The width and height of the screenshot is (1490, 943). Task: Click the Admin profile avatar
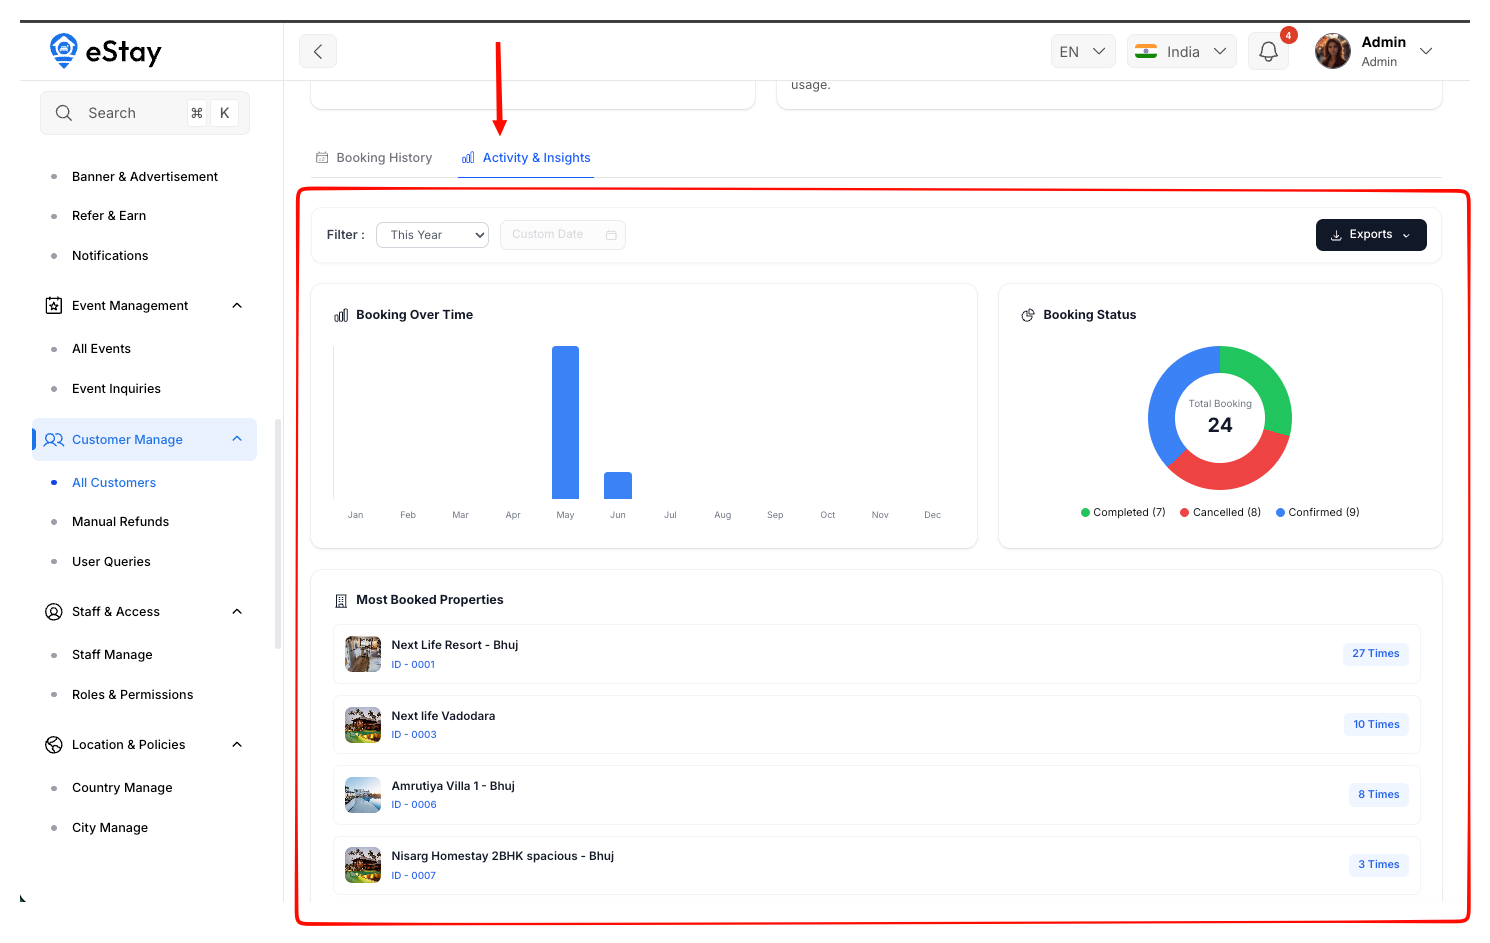coord(1333,51)
